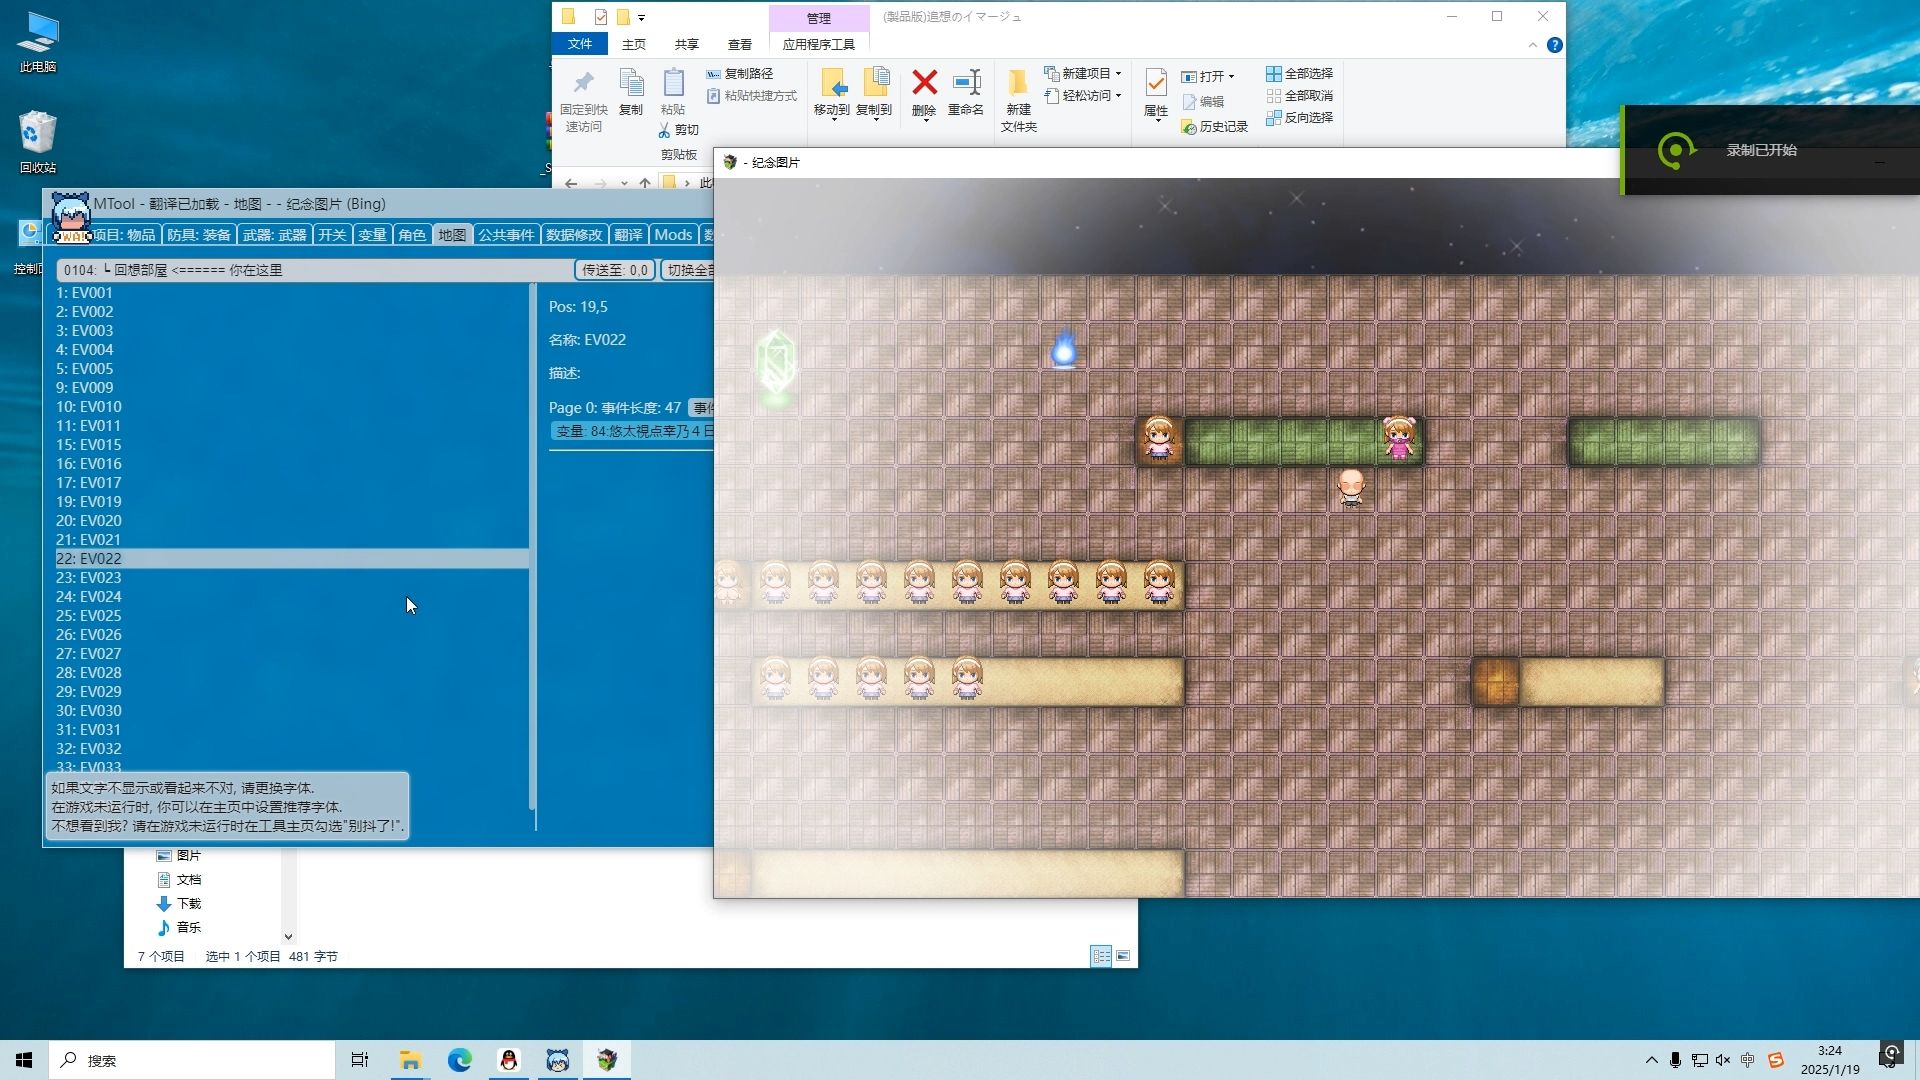The image size is (1920, 1080).
Task: Open MTool taskbar icon
Action: (x=557, y=1060)
